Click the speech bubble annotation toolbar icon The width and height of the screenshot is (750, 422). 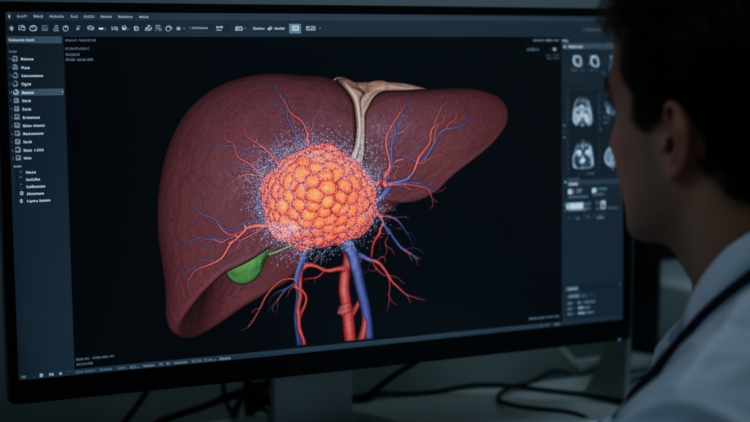(90, 29)
